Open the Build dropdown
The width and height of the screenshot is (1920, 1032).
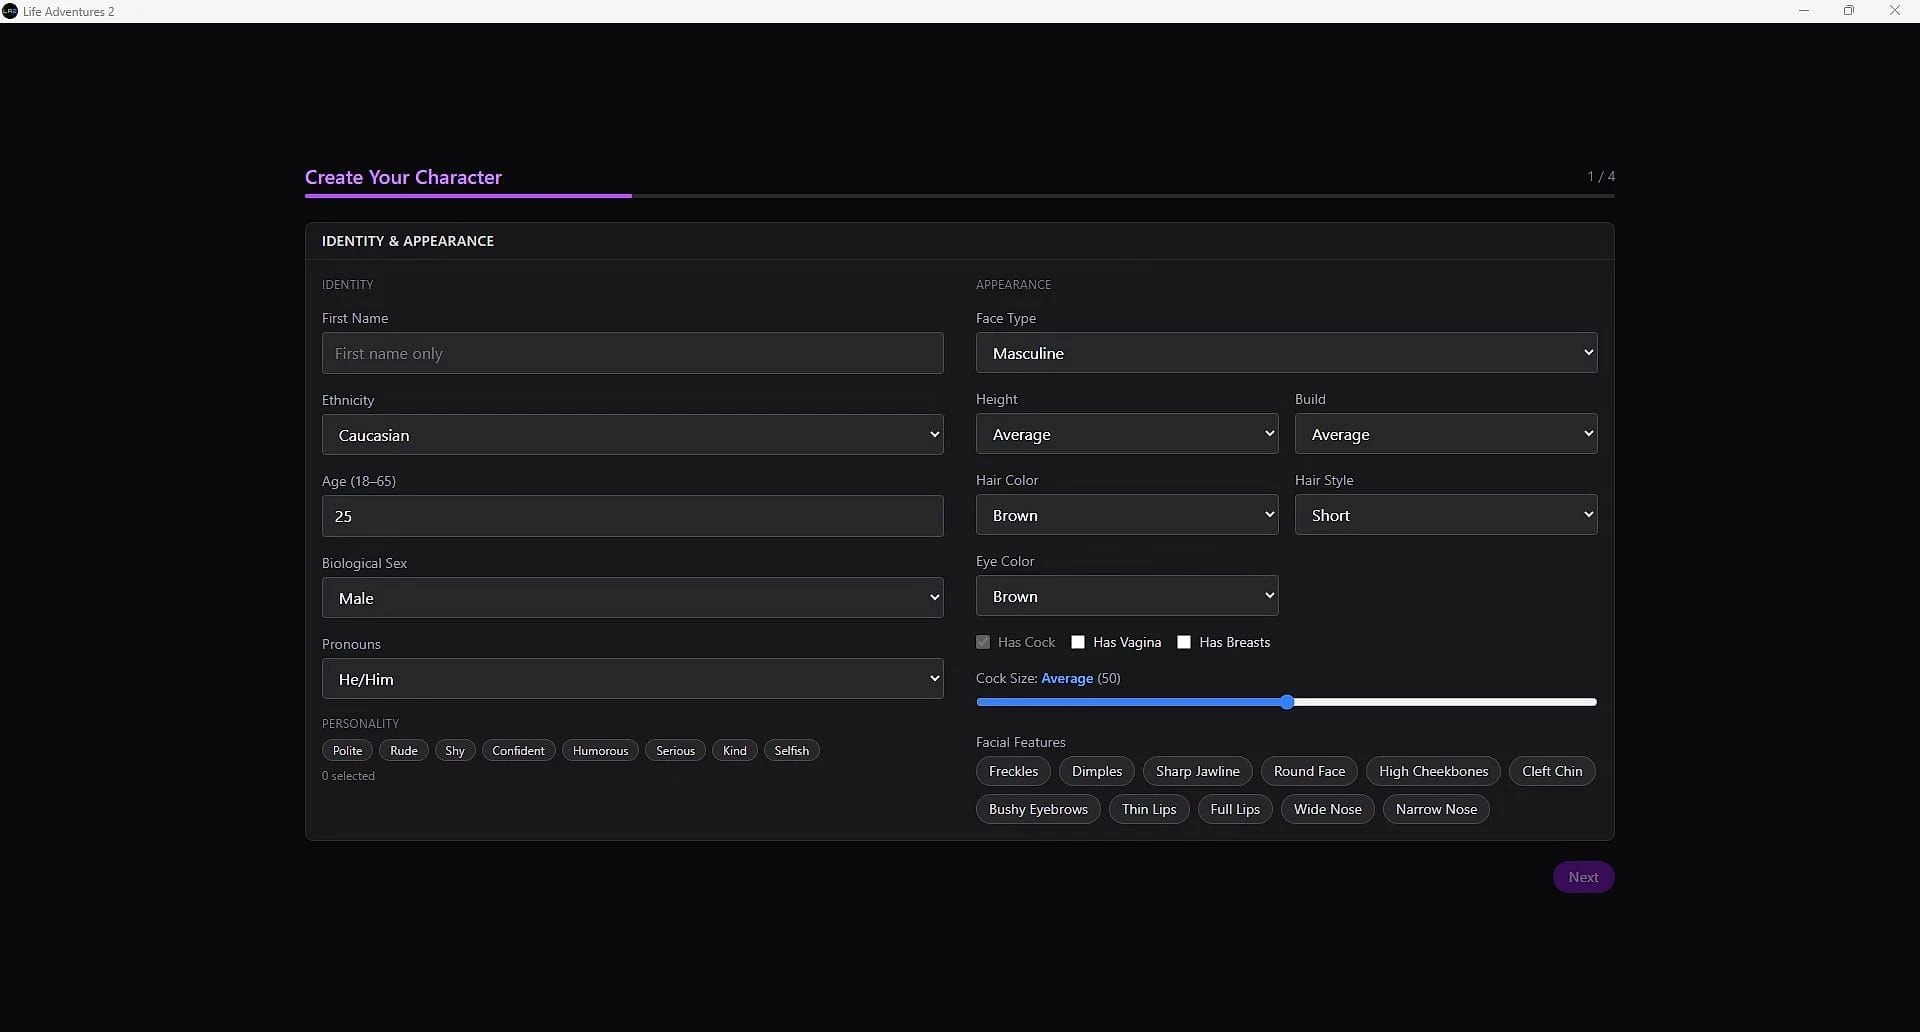pos(1446,434)
